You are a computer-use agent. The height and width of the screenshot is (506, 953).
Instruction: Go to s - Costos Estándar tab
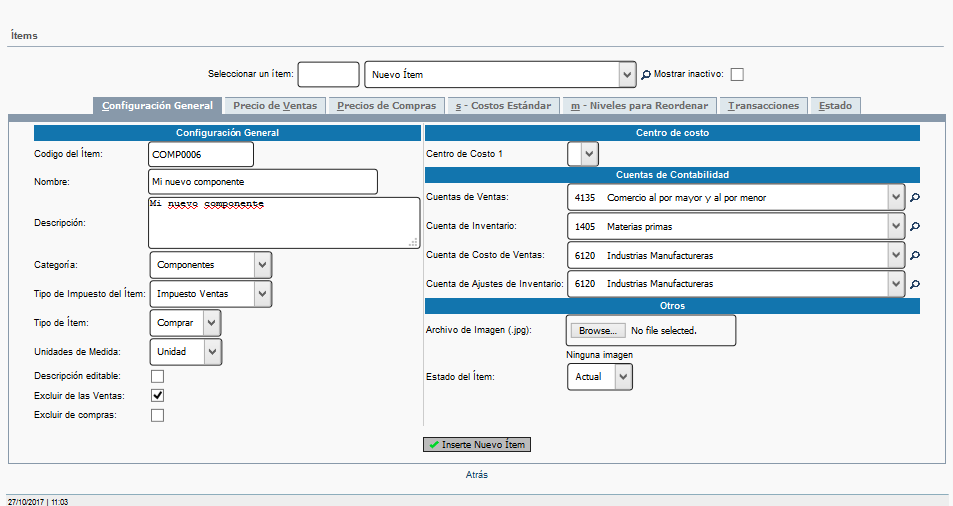(503, 106)
